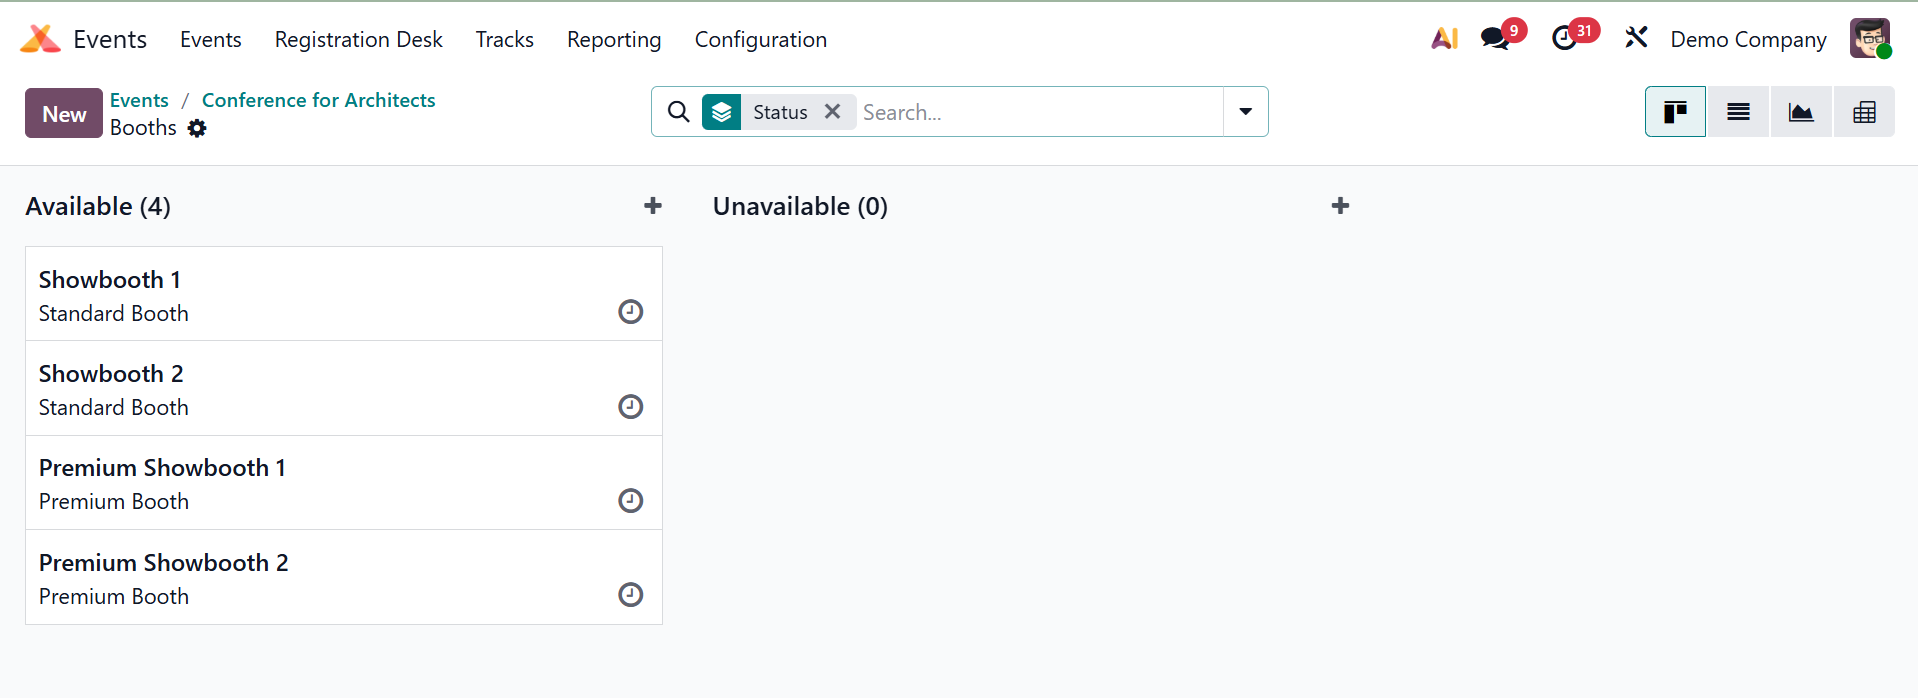Open the AI assistant icon

[1444, 39]
